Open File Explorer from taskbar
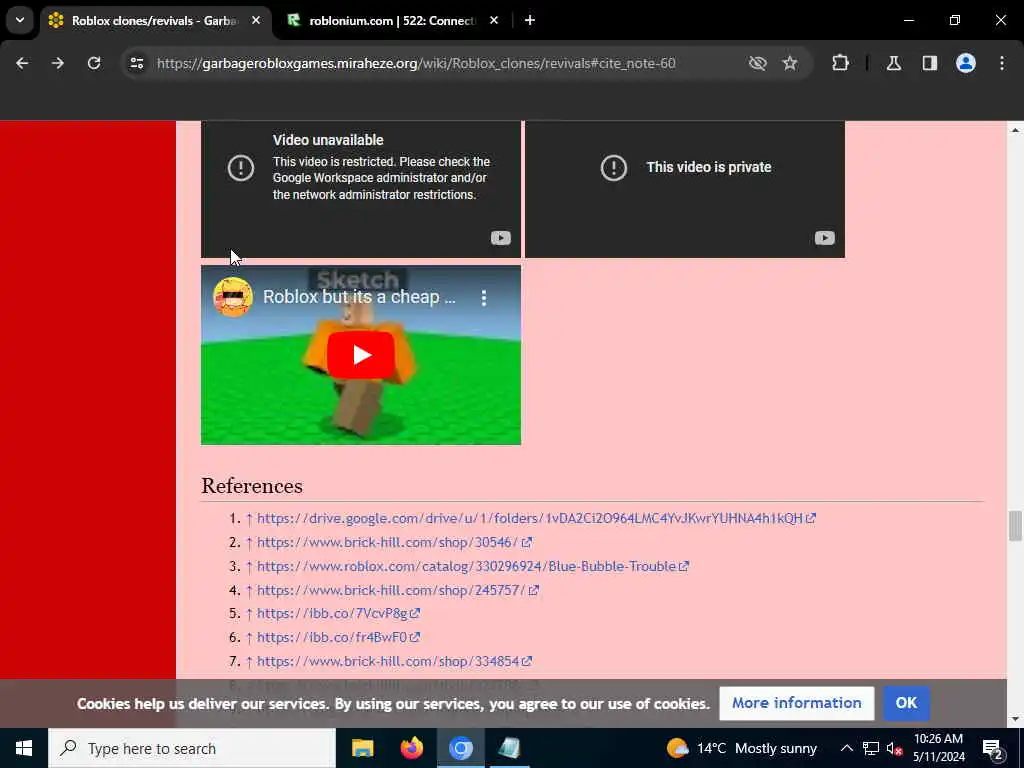1024x768 pixels. tap(362, 748)
